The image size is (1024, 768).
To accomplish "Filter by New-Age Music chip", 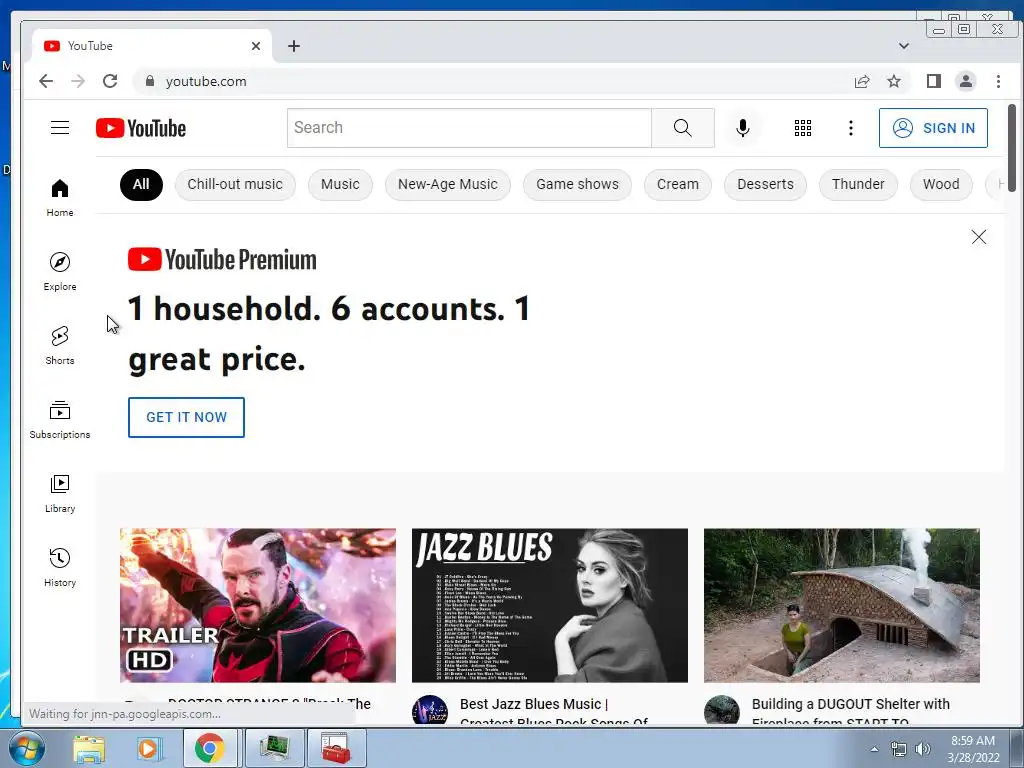I will 448,184.
